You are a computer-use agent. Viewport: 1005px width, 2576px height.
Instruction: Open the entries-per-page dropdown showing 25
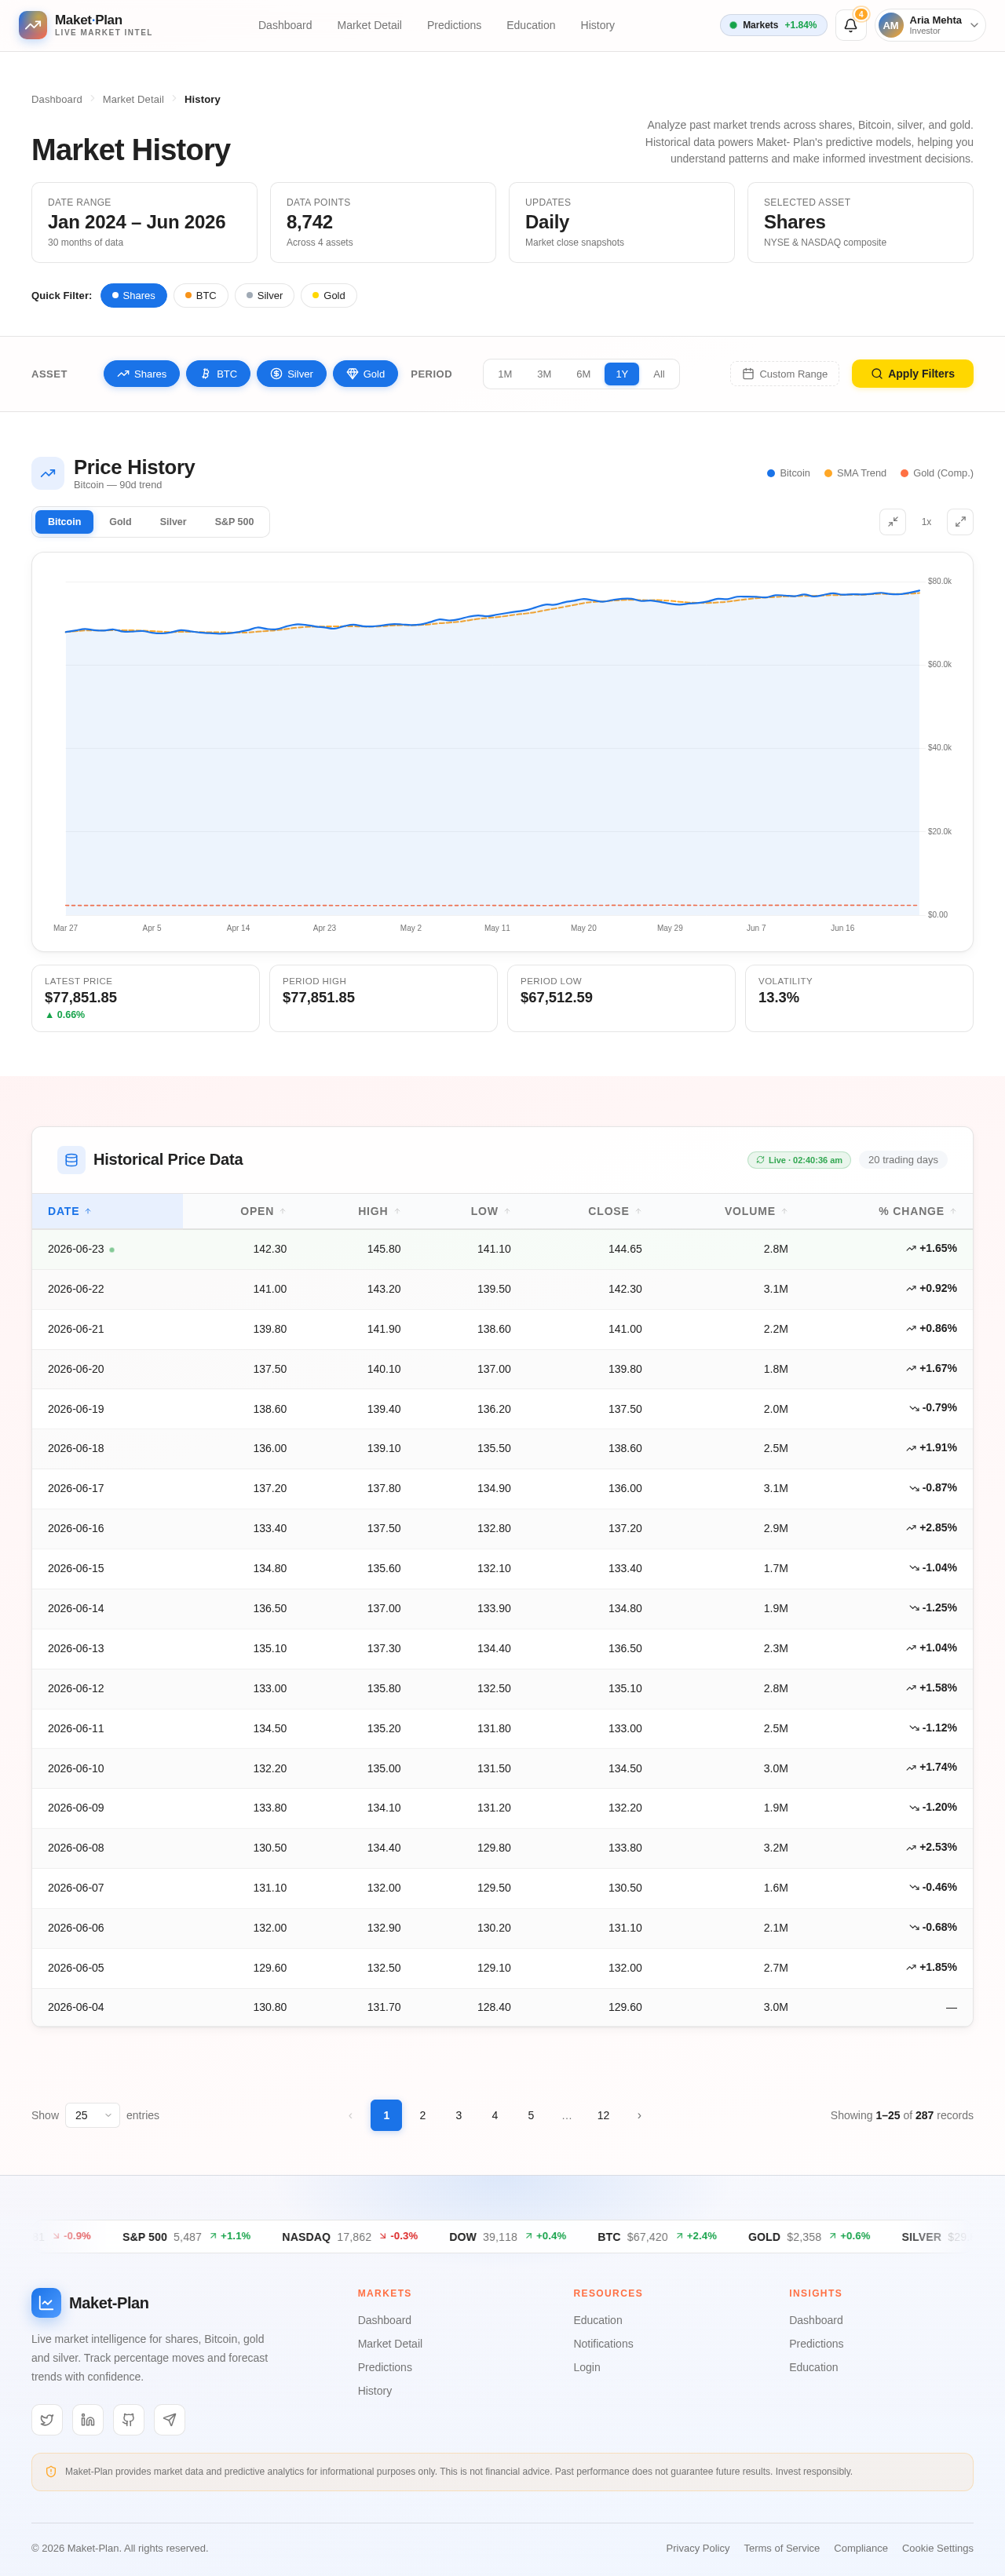[x=93, y=2115]
